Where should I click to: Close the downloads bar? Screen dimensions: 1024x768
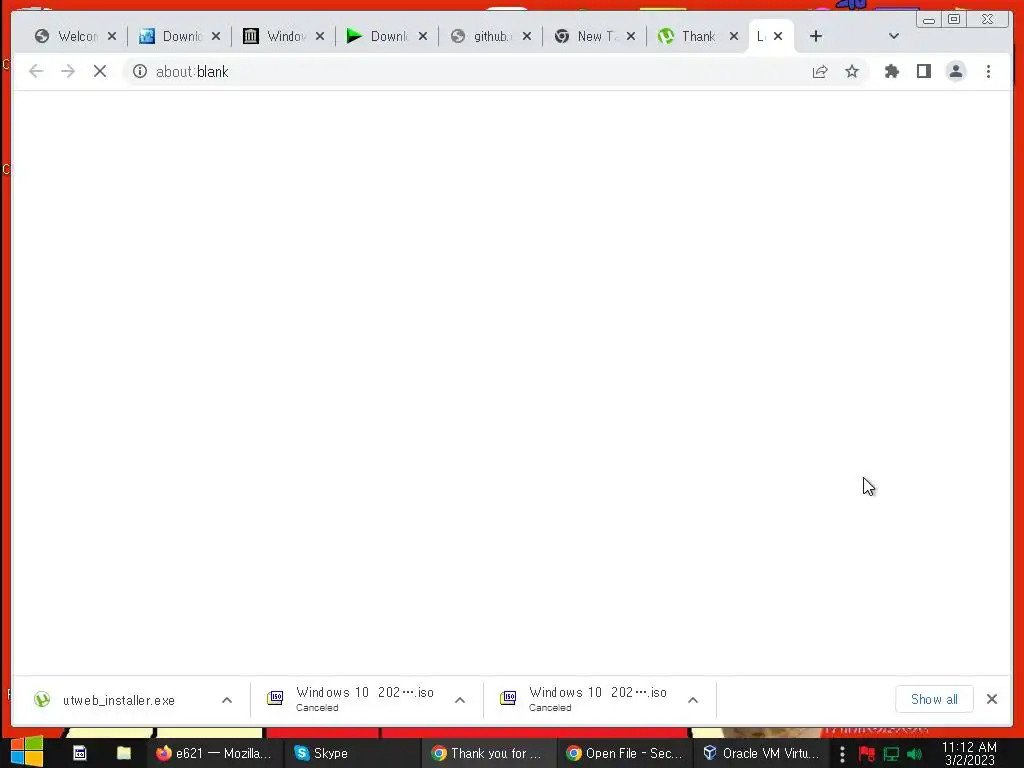[992, 699]
